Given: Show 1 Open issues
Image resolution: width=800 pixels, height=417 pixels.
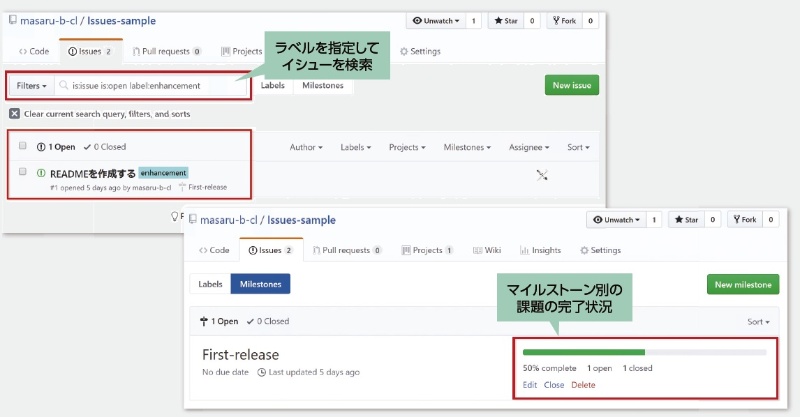Looking at the screenshot, I should 56,147.
